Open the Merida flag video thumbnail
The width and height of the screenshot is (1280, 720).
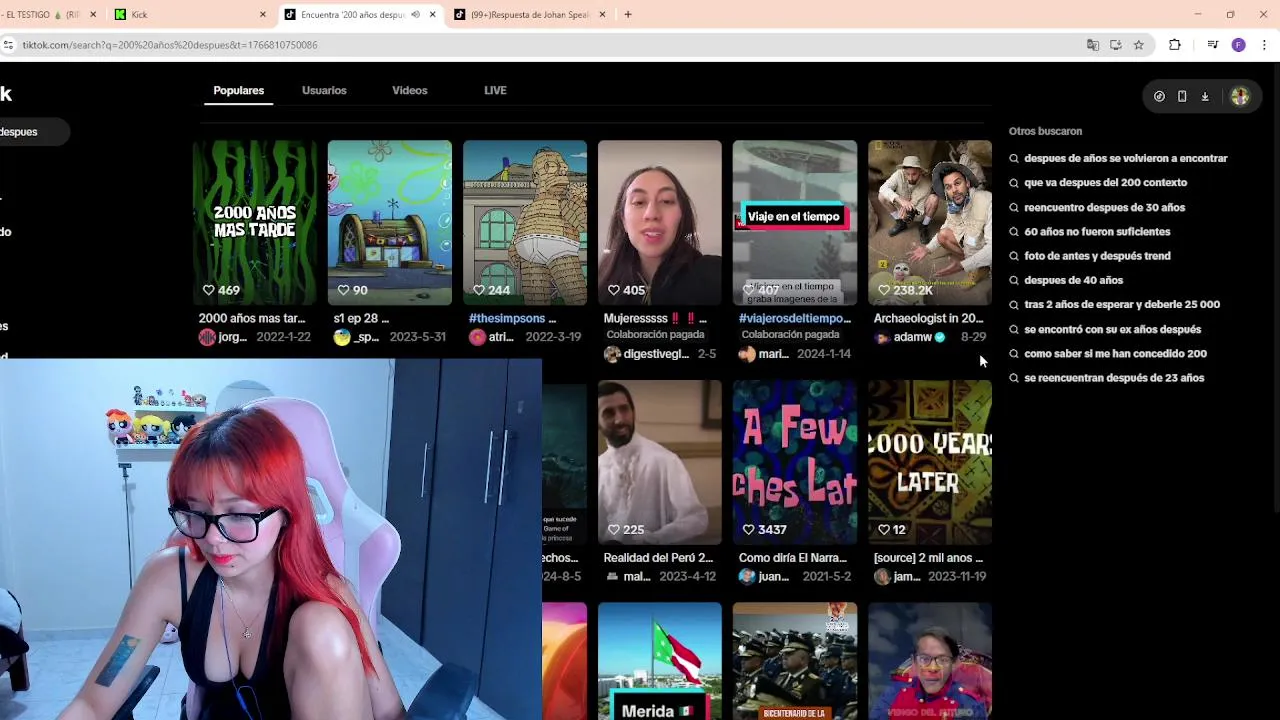pyautogui.click(x=660, y=661)
